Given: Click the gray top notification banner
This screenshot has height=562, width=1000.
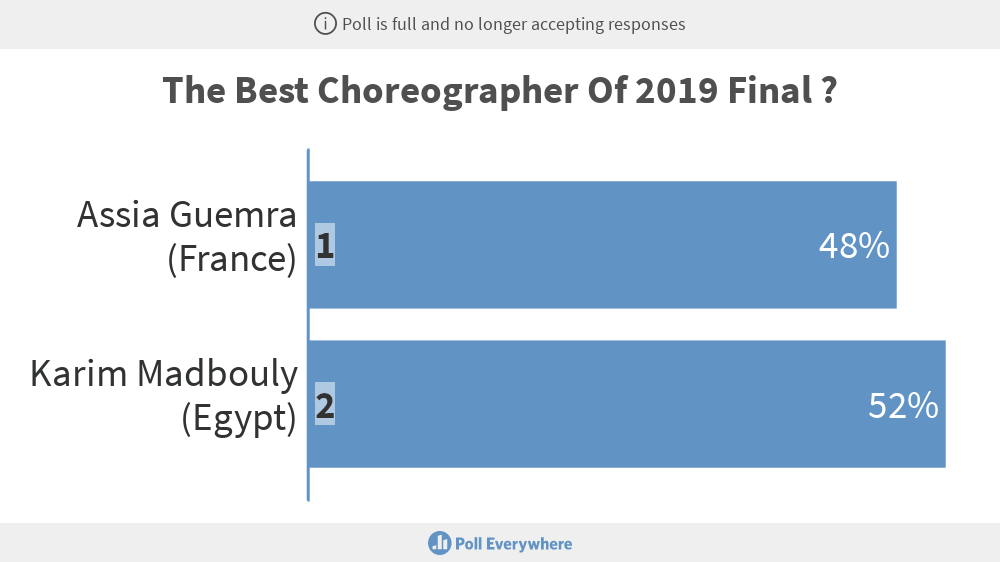Looking at the screenshot, I should 500,24.
